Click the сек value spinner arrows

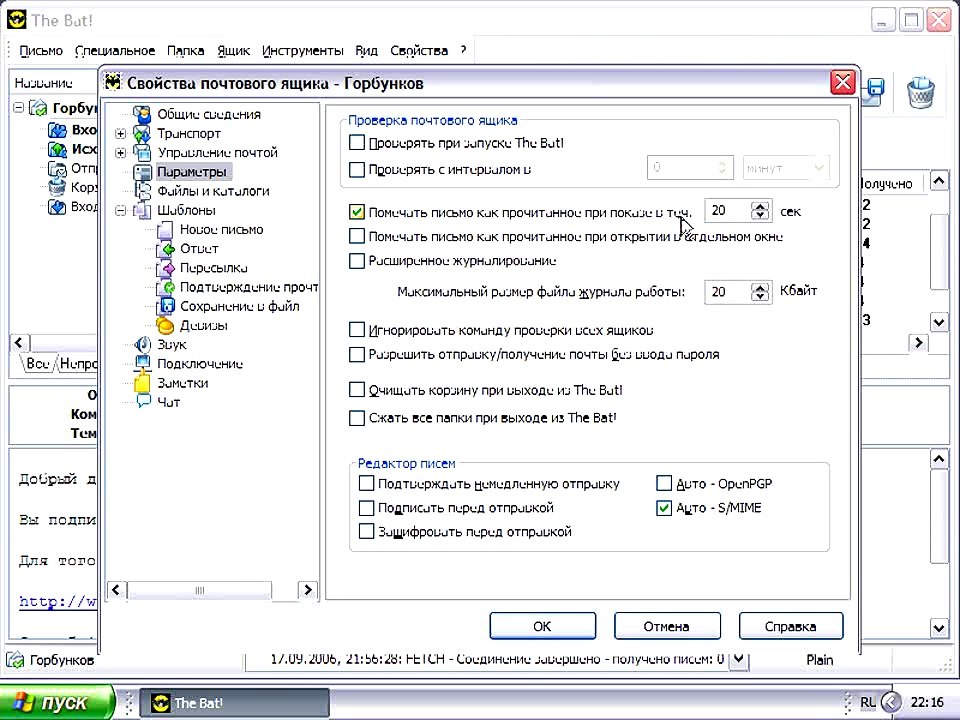pyautogui.click(x=760, y=211)
